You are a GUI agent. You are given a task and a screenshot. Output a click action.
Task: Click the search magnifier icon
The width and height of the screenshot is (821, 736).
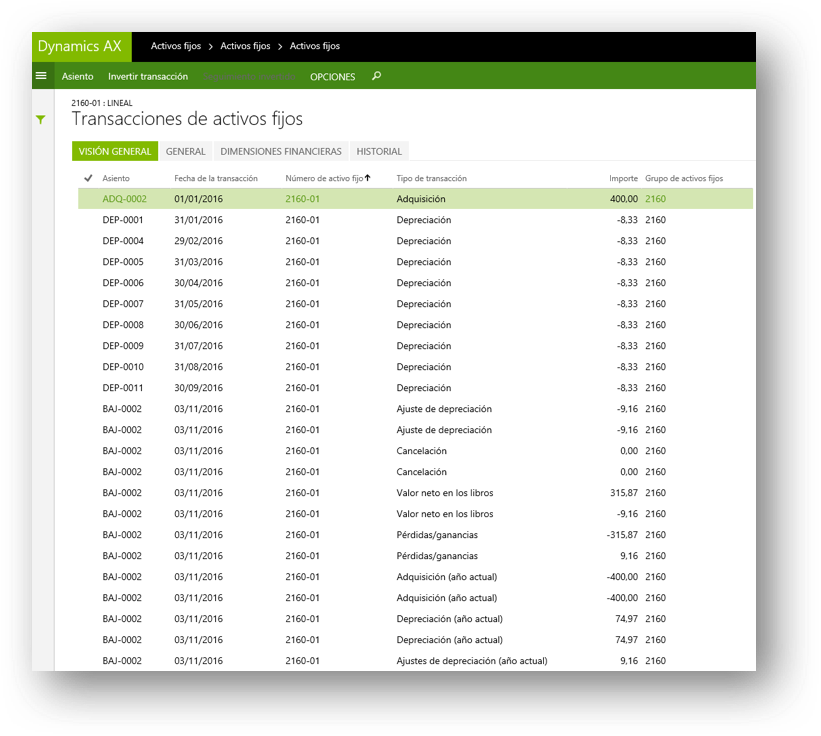coord(376,76)
